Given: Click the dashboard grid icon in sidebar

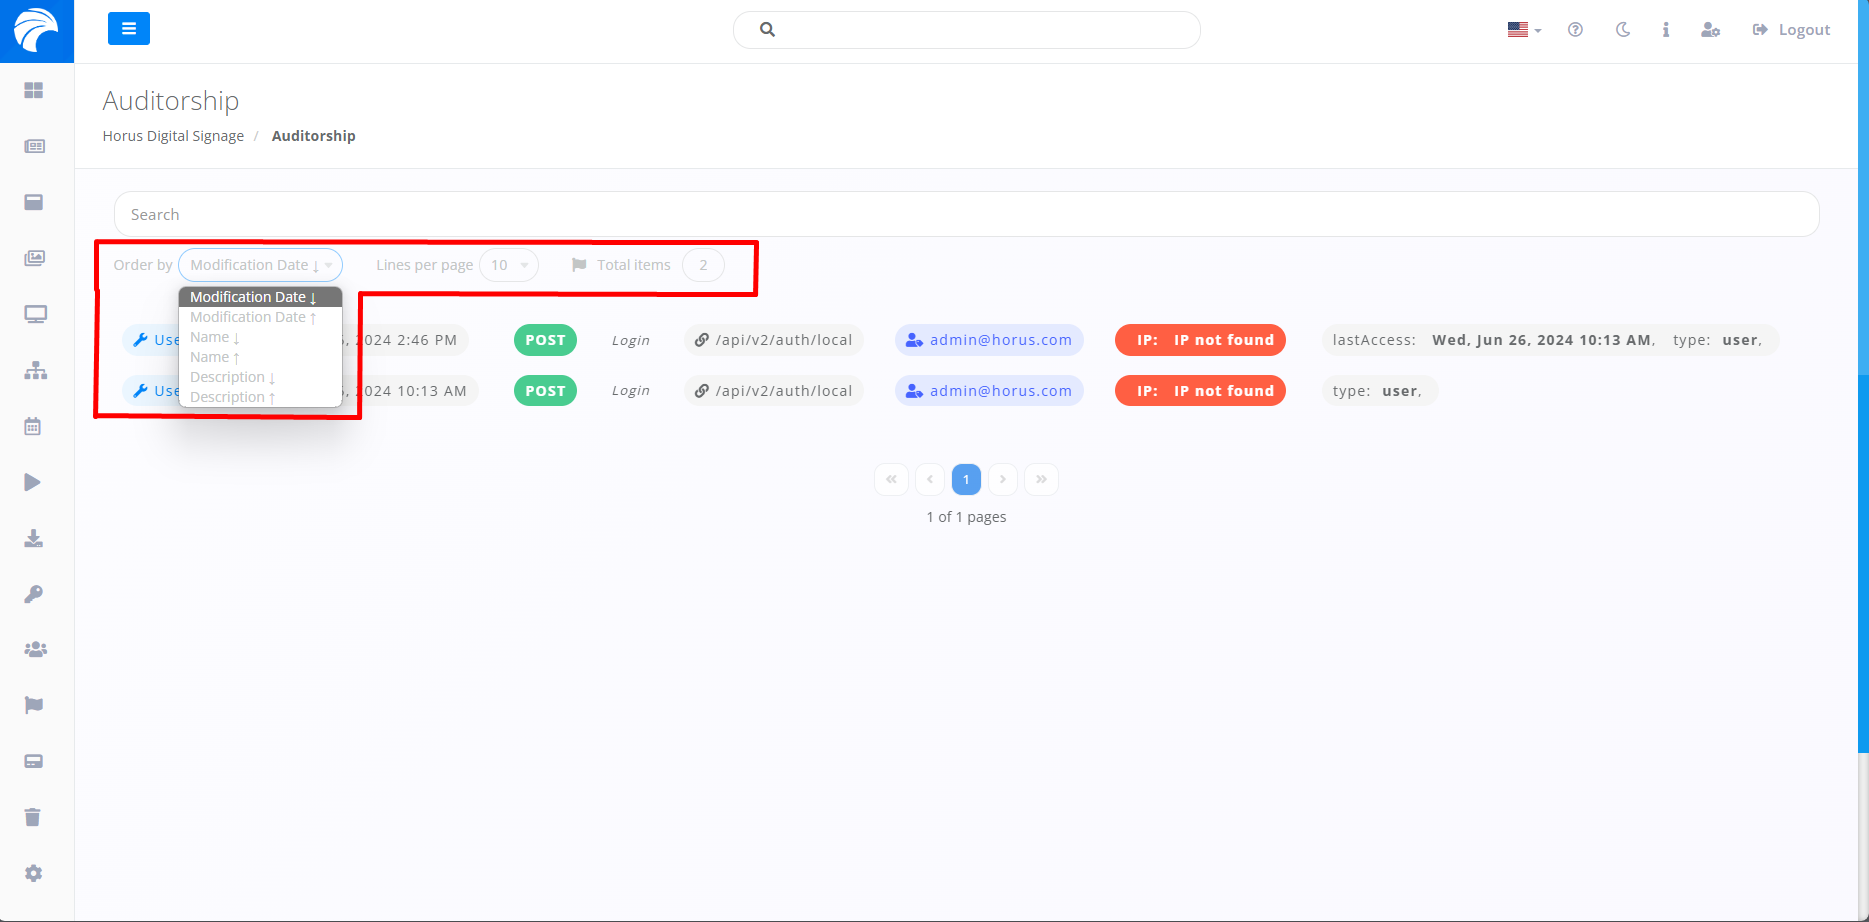Looking at the screenshot, I should [34, 91].
